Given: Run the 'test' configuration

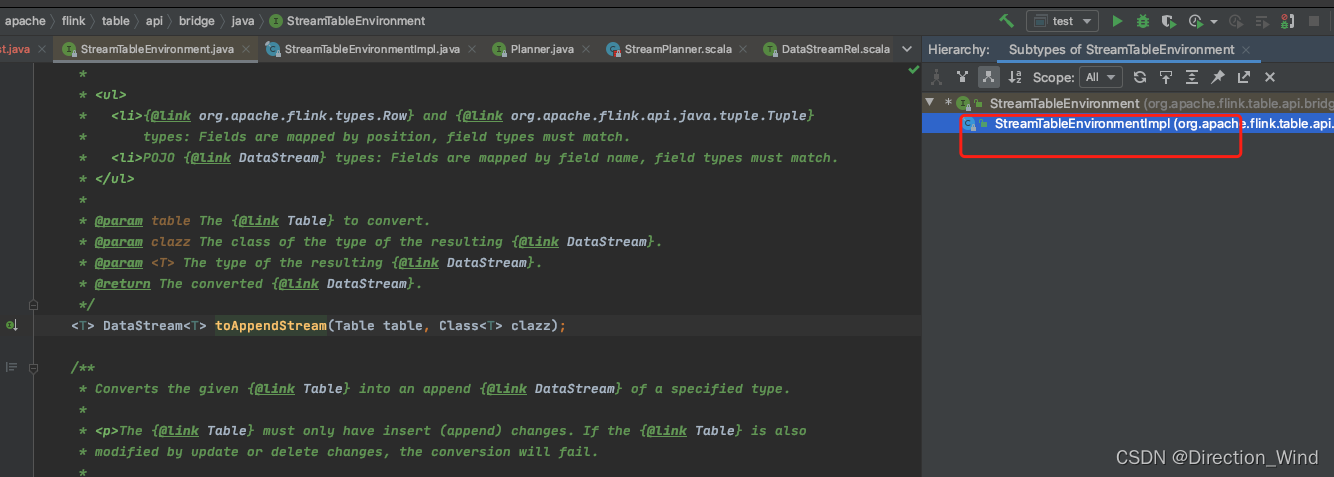Looking at the screenshot, I should tap(1118, 21).
